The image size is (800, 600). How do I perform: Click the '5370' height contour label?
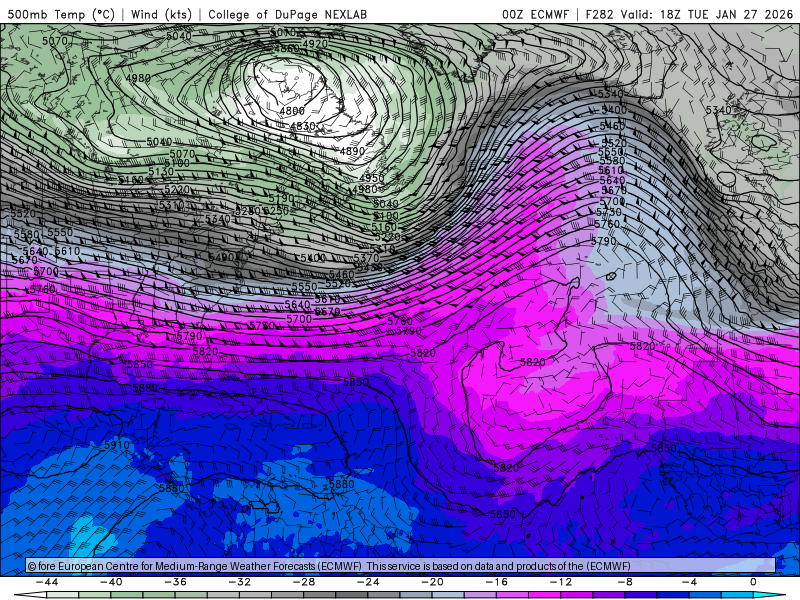tap(366, 258)
